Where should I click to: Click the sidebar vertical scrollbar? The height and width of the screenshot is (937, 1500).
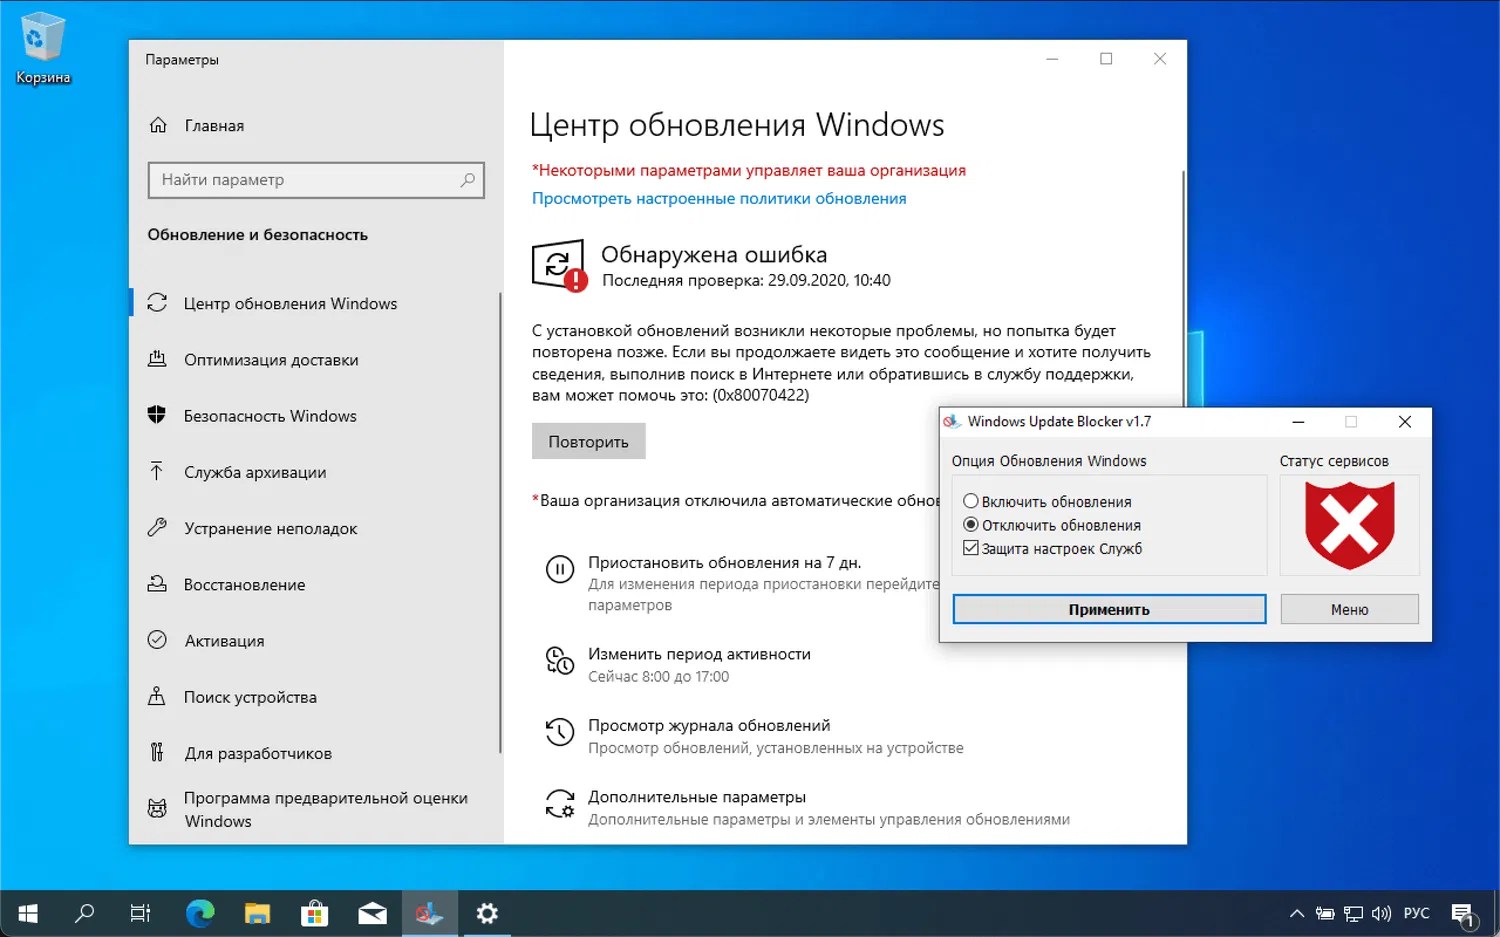[499, 520]
